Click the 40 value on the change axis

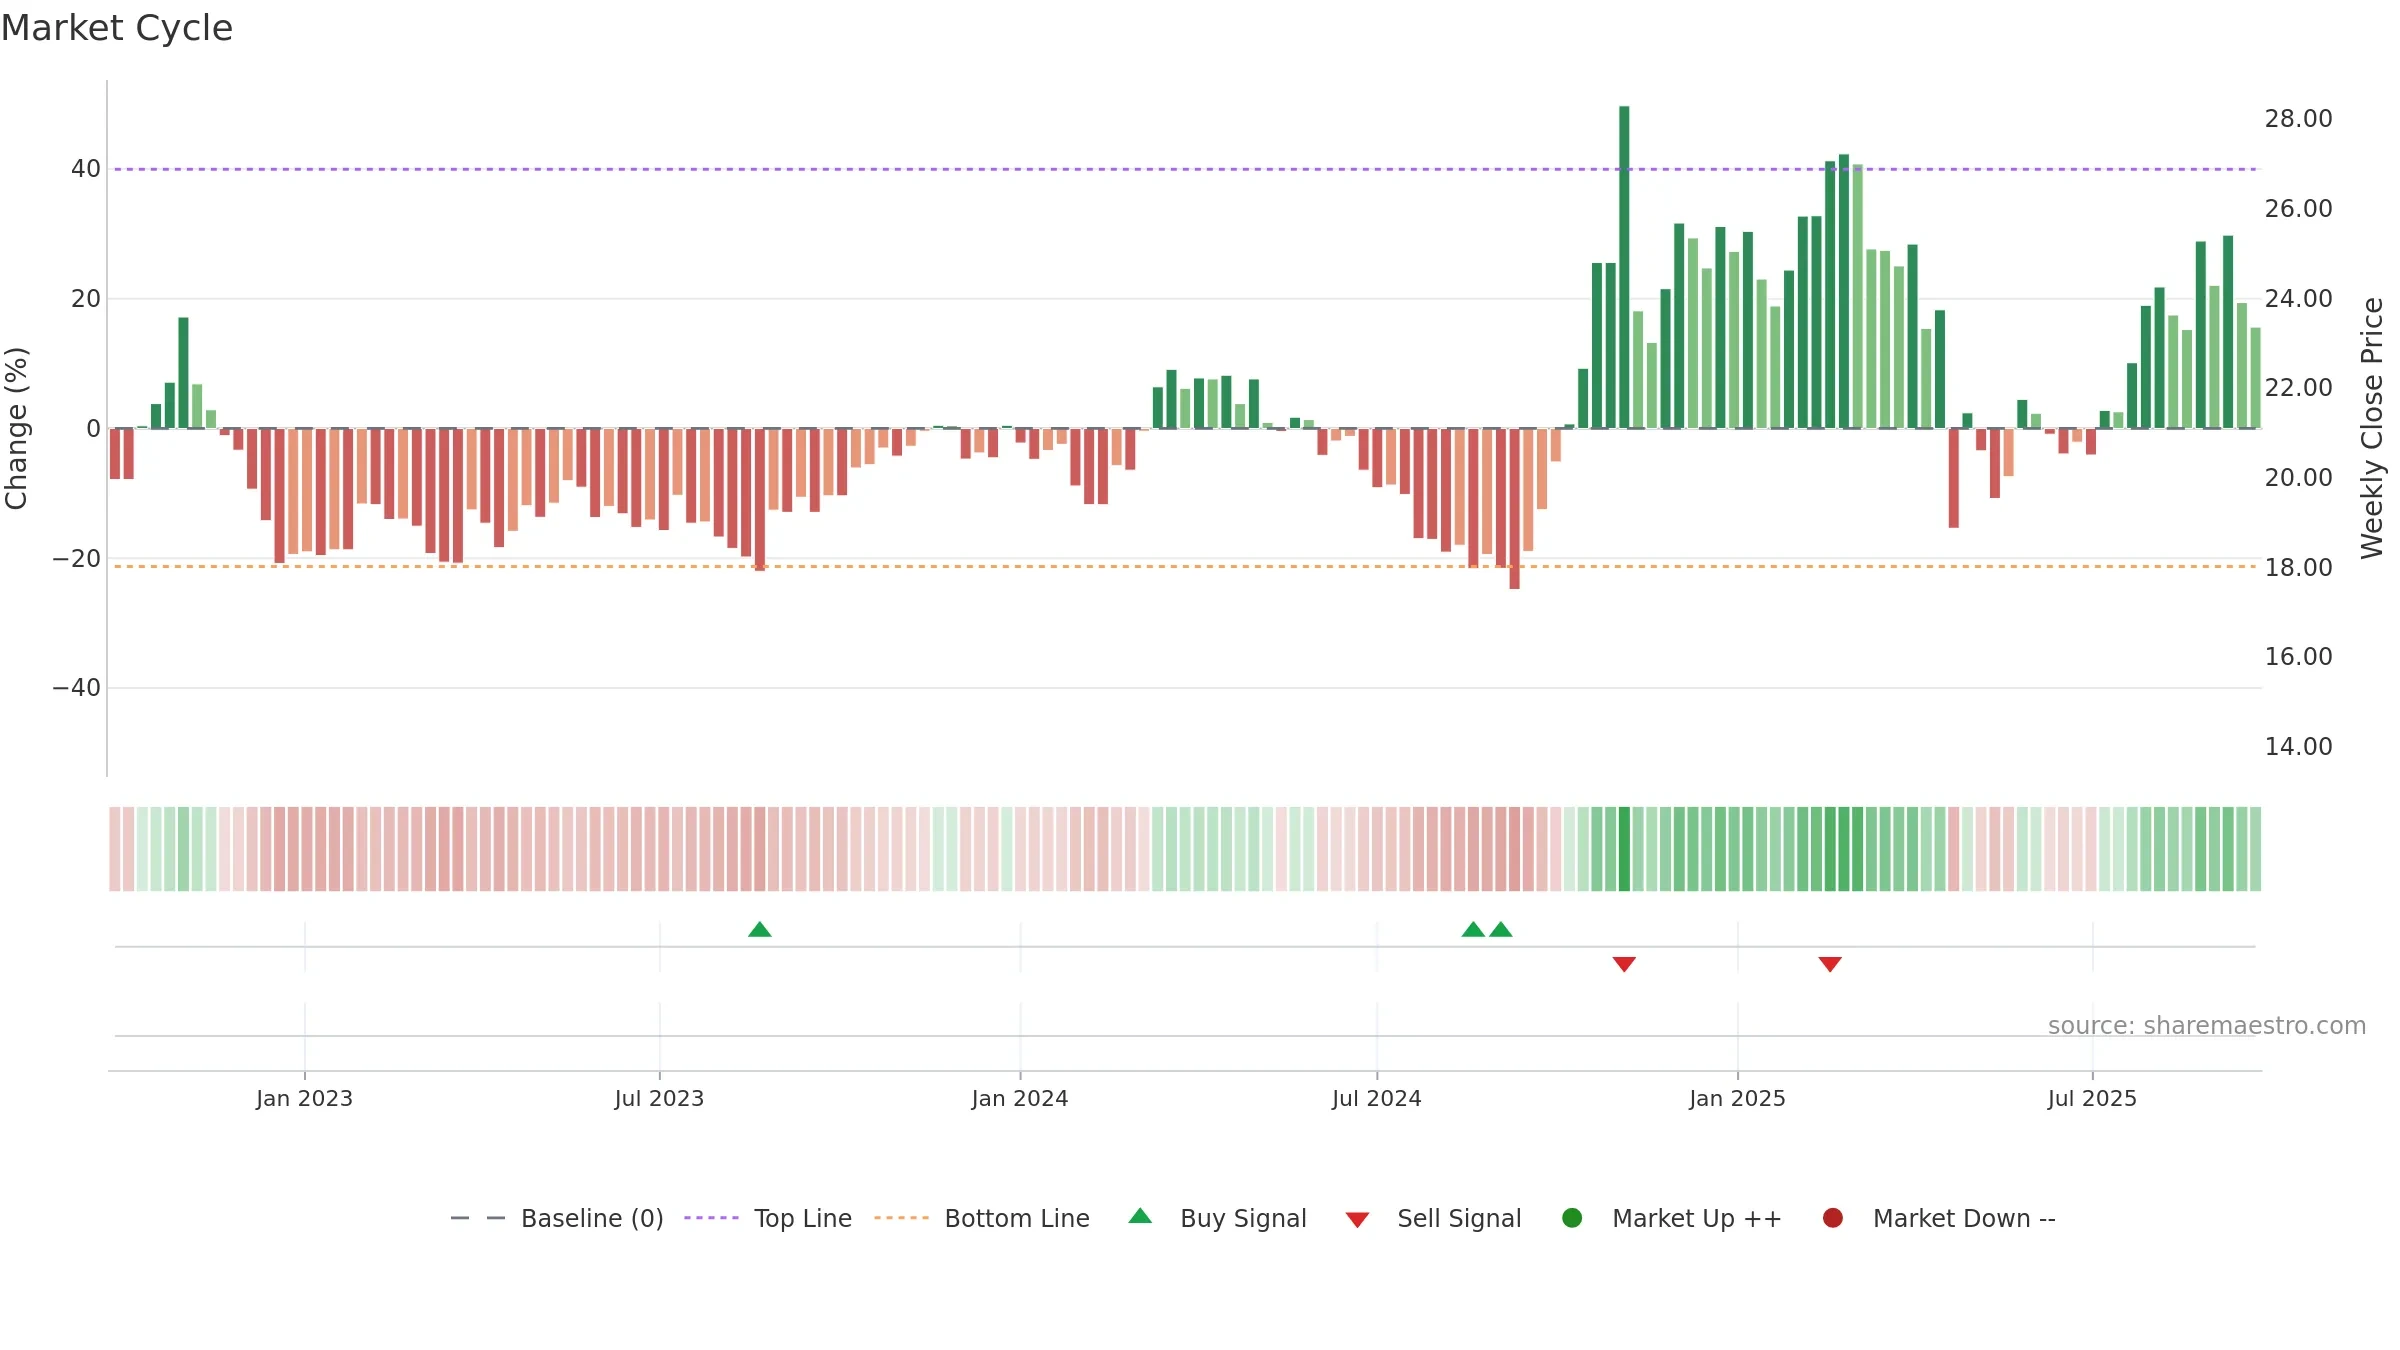pos(86,169)
